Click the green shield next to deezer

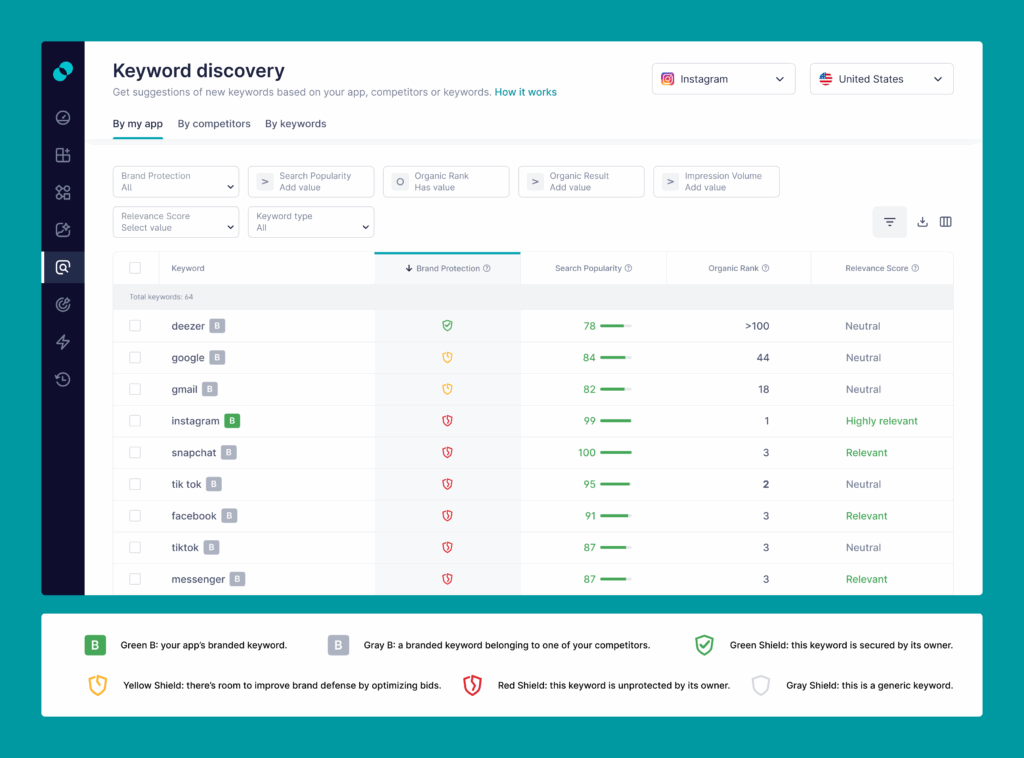(447, 325)
